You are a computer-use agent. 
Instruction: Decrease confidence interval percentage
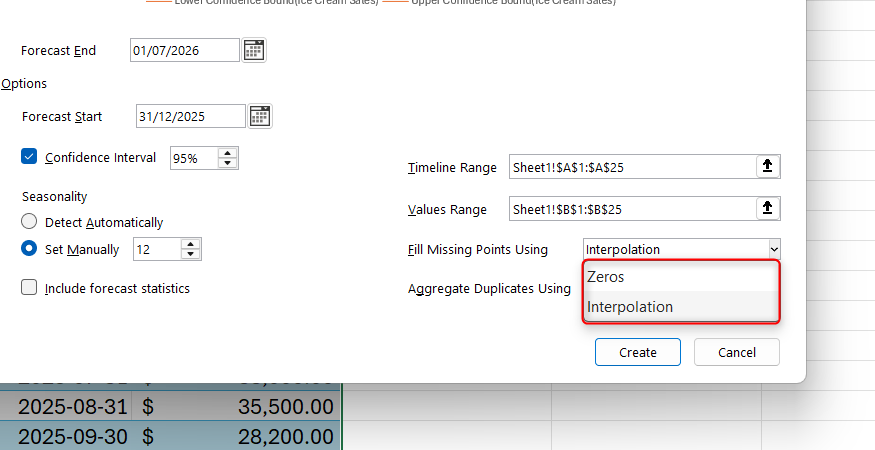click(x=227, y=163)
